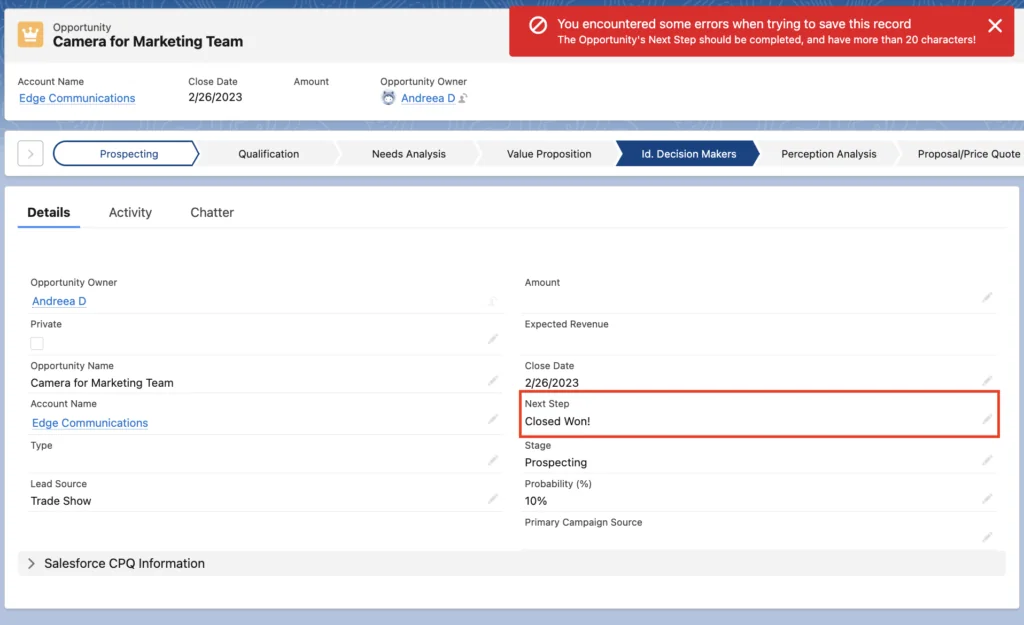Image resolution: width=1024 pixels, height=625 pixels.
Task: Select the Value Proposition stage
Action: (x=549, y=153)
